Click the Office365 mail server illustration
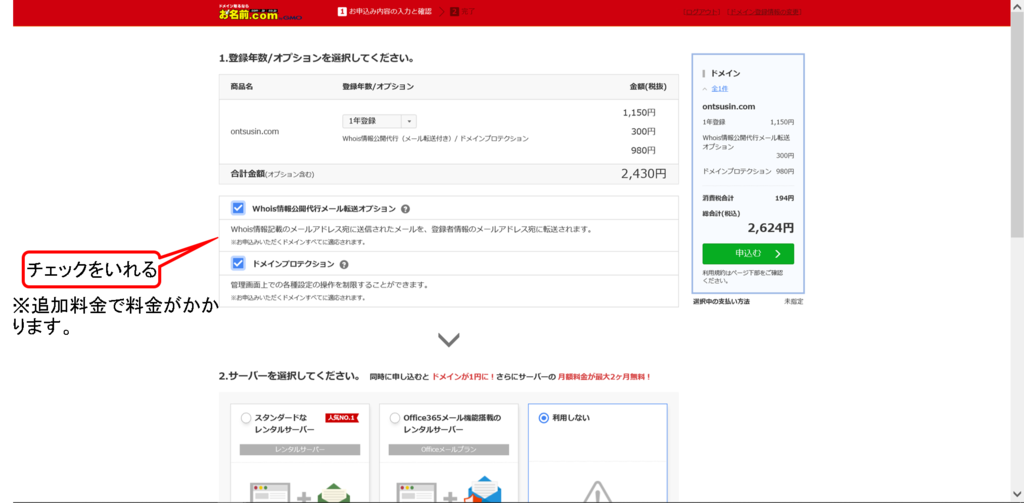Image resolution: width=1024 pixels, height=503 pixels. click(449, 490)
